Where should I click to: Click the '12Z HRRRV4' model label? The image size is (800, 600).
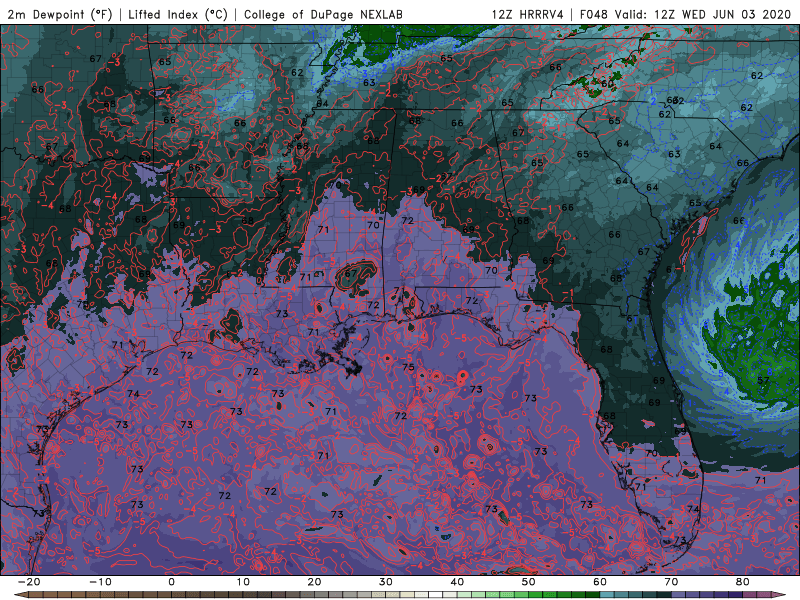[528, 15]
